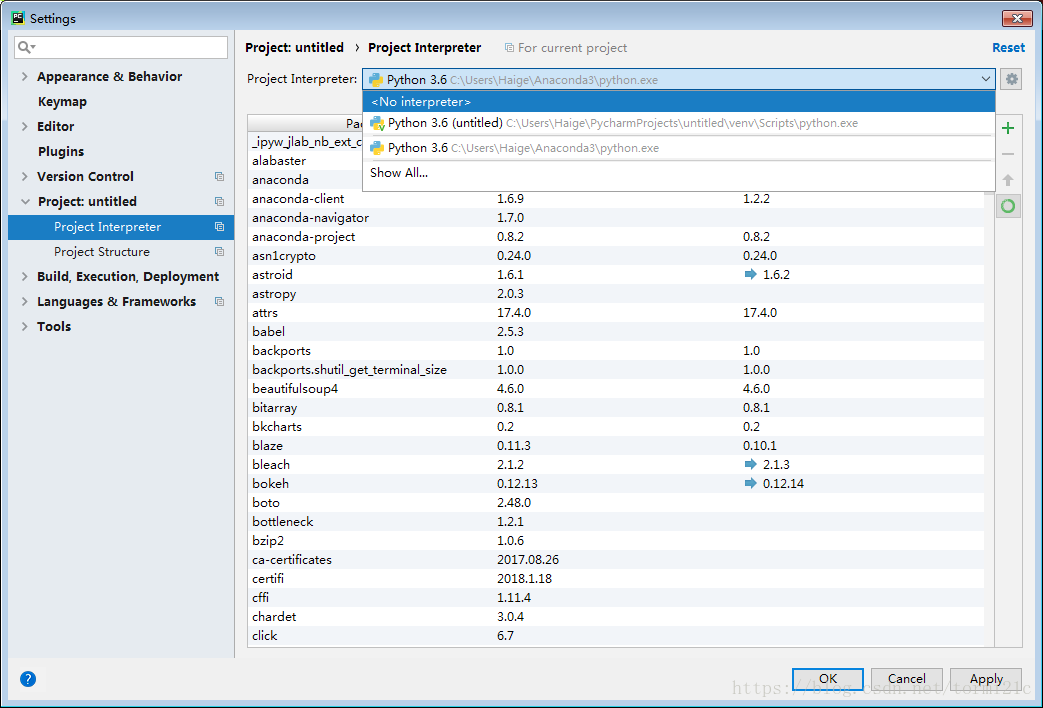Select the certifi package row
The width and height of the screenshot is (1043, 708).
coord(616,578)
